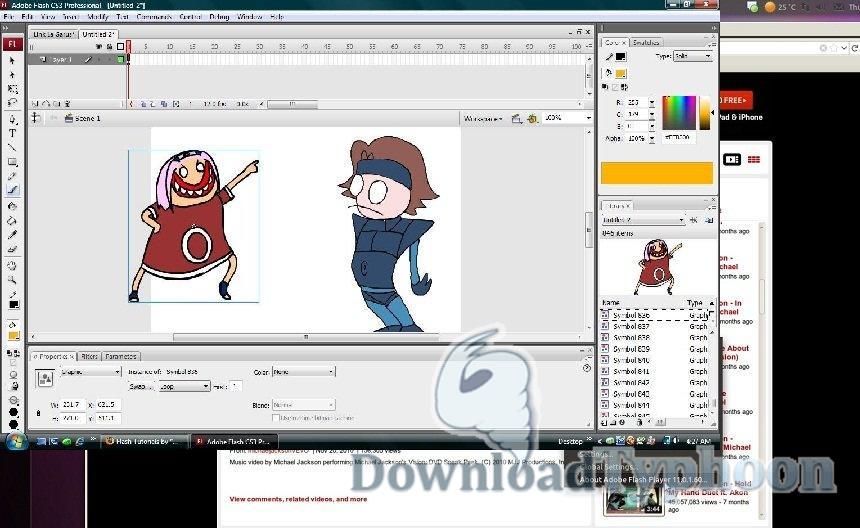Screen dimensions: 860x528
Task: Select the Paint Bucket tool
Action: click(13, 221)
